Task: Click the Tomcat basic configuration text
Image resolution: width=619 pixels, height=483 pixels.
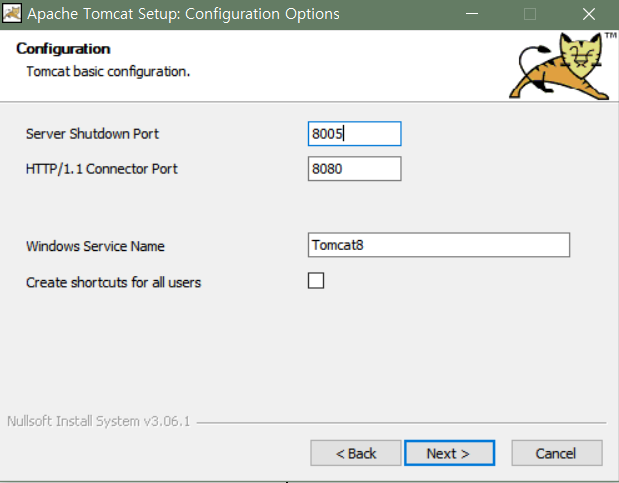Action: [x=108, y=71]
